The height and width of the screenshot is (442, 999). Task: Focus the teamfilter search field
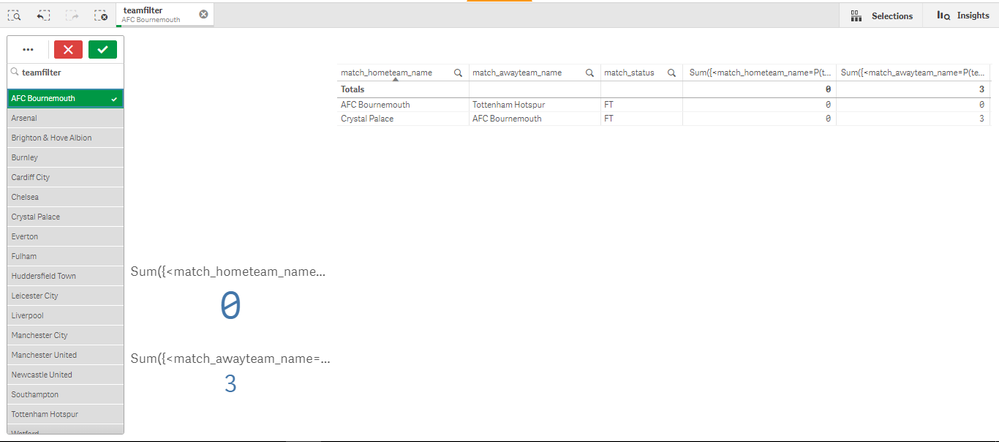(66, 73)
